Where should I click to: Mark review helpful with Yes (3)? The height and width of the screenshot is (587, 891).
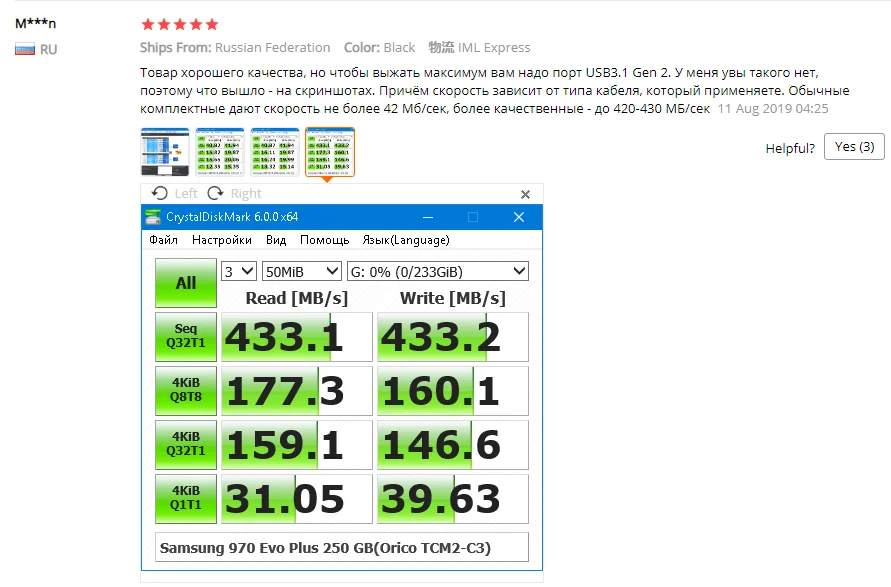[x=853, y=147]
